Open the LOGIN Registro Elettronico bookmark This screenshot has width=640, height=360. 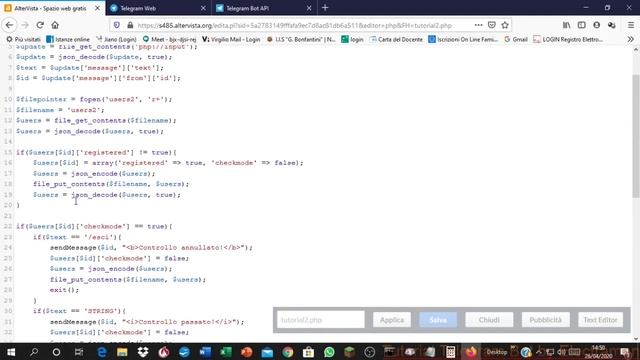[568, 39]
